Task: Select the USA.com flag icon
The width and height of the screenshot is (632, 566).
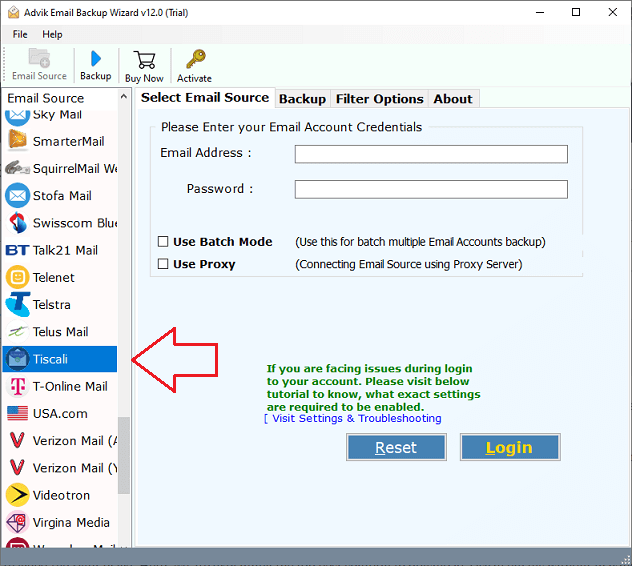Action: (17, 413)
